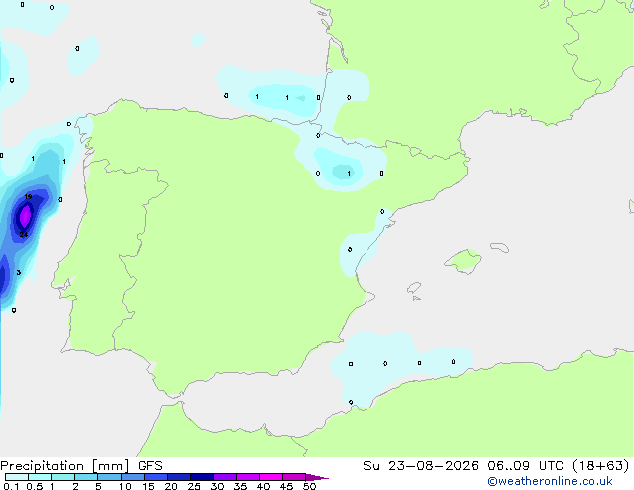The image size is (634, 490).
Task: Select the 2–5 mm legend color swatch
Action: coord(86,477)
